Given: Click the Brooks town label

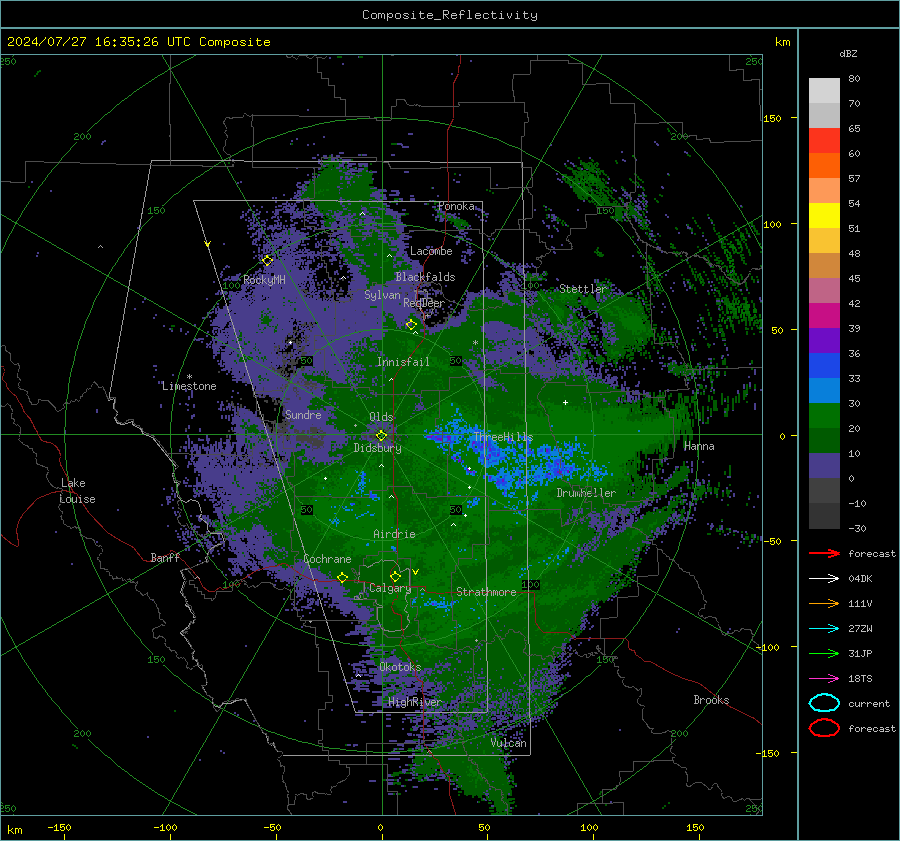Looking at the screenshot, I should pyautogui.click(x=711, y=700).
